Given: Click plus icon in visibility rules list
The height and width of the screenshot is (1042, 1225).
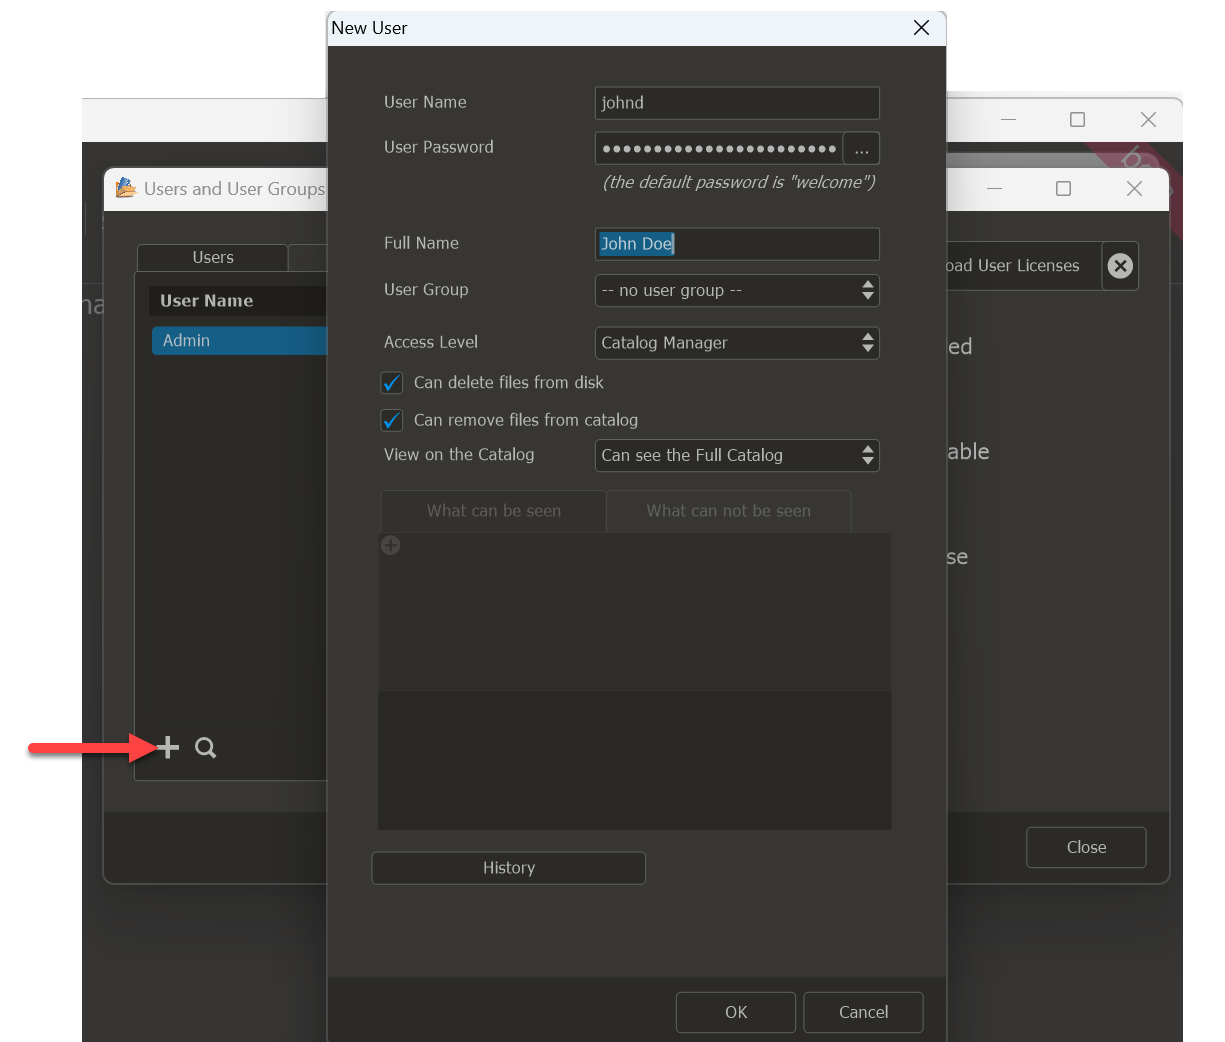Looking at the screenshot, I should (391, 545).
